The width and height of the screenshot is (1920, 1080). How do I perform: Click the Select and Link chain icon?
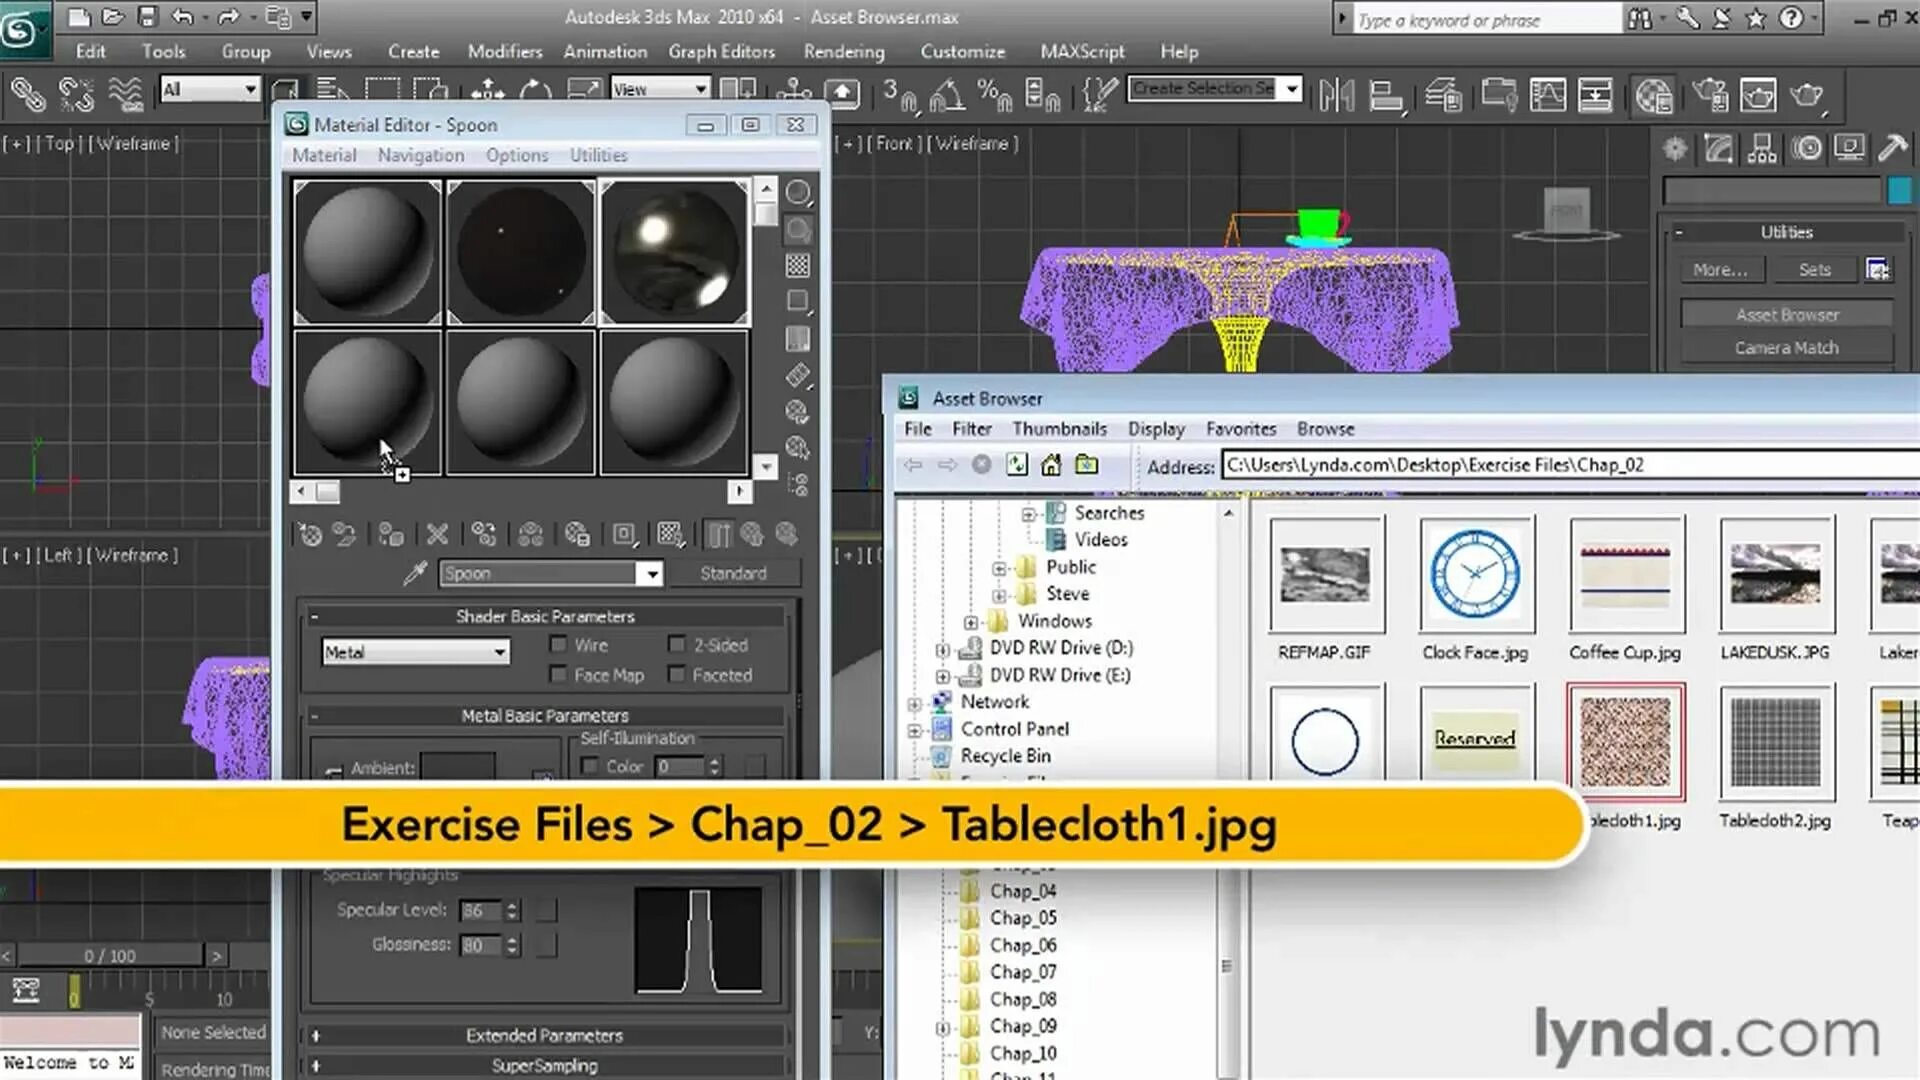[27, 95]
